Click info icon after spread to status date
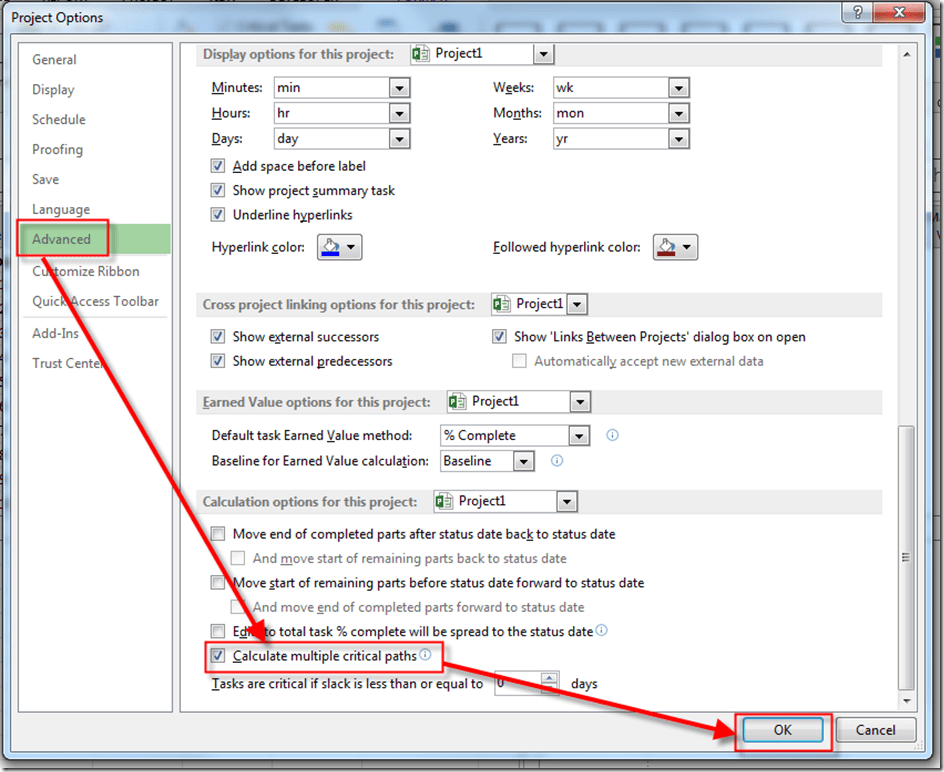Viewport: 944px width, 772px height. coord(601,631)
